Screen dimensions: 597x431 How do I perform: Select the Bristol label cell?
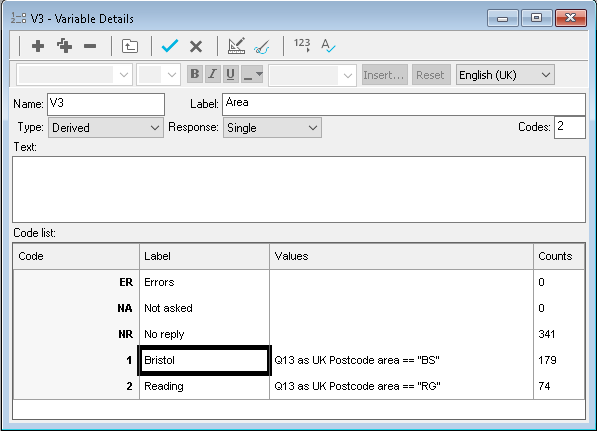pos(204,360)
